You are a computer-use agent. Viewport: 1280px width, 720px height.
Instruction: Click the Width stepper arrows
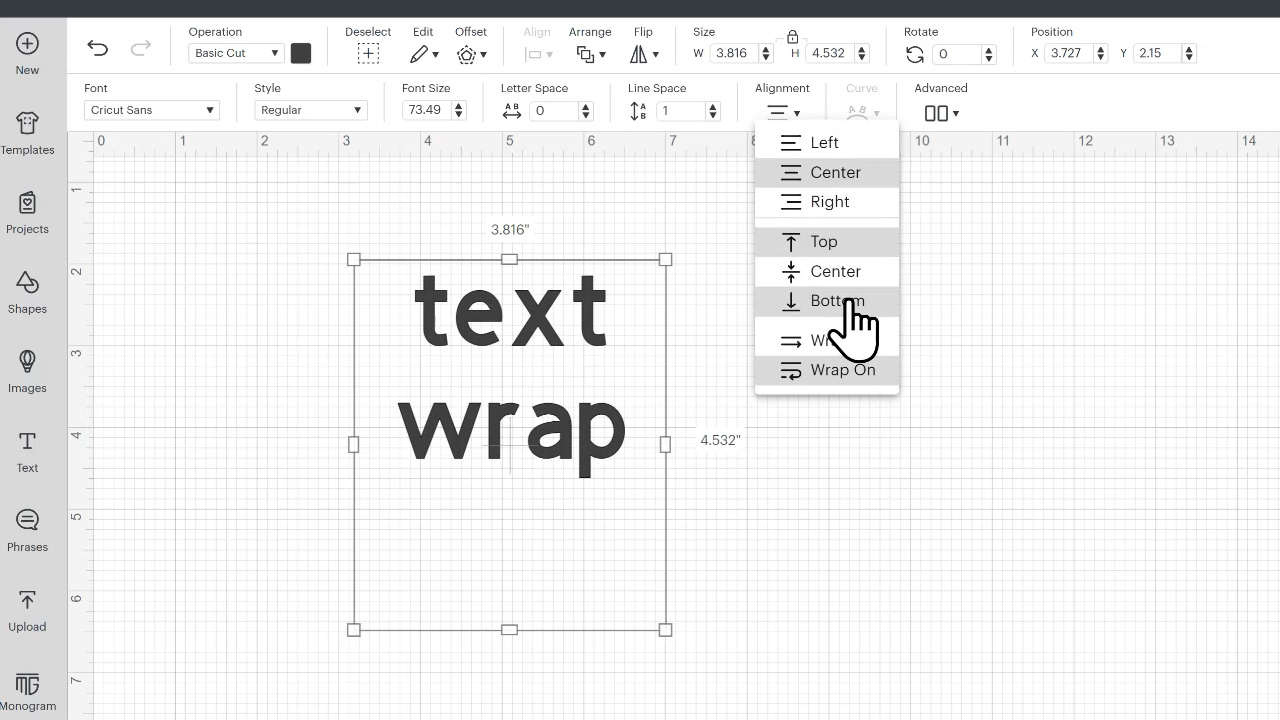click(x=766, y=53)
